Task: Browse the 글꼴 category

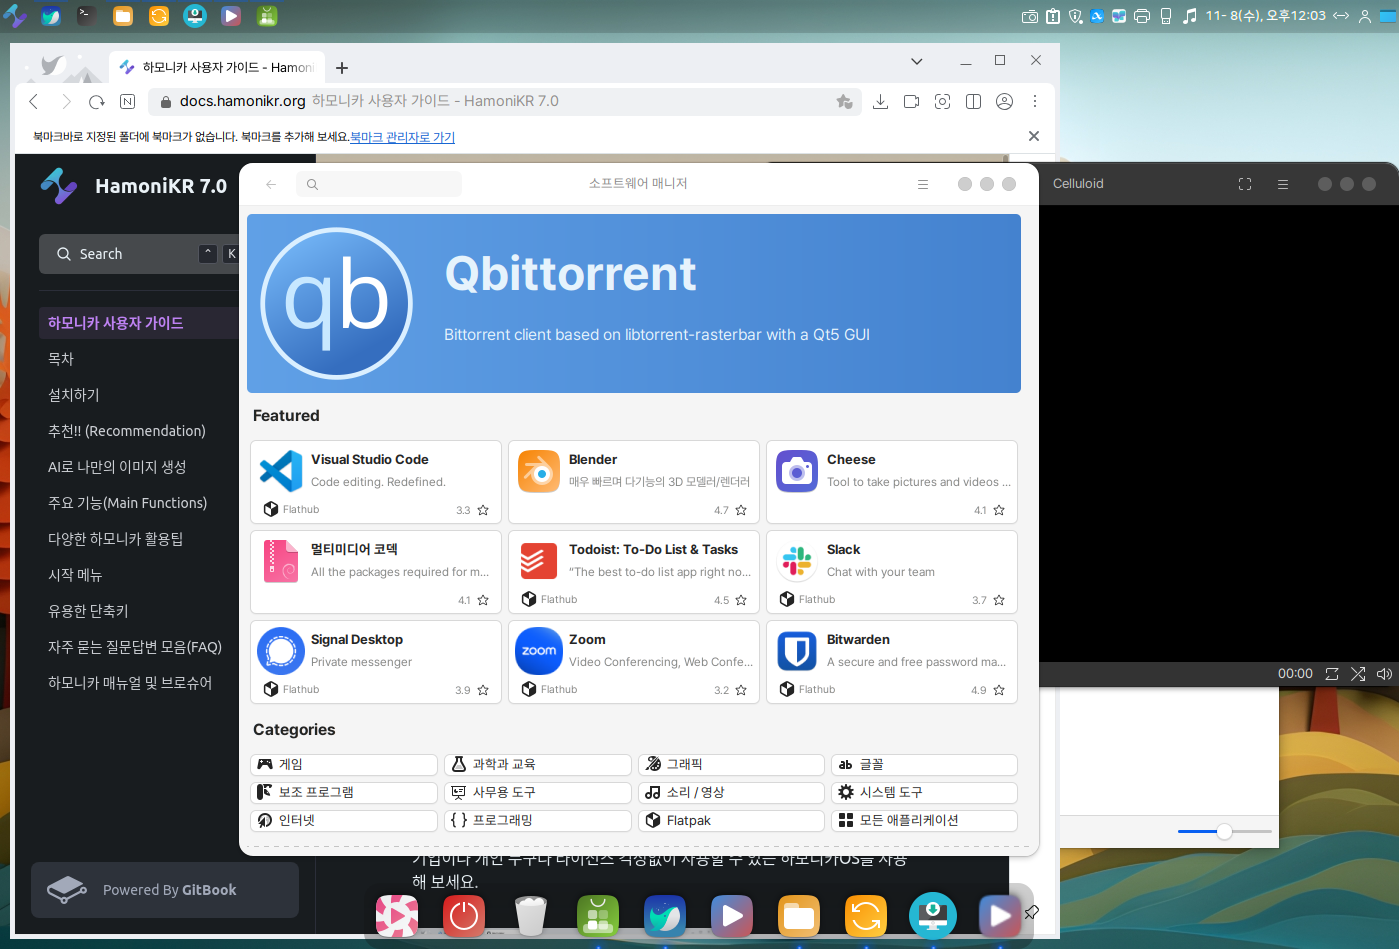Action: [x=924, y=764]
